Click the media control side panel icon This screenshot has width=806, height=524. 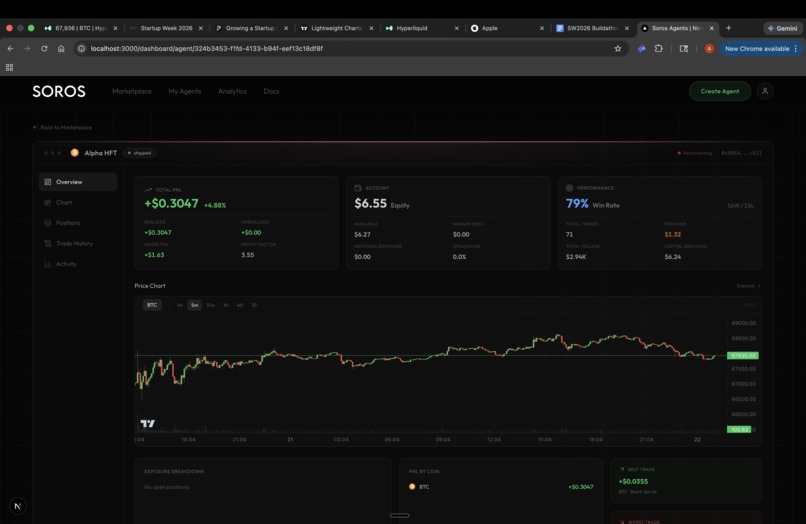click(684, 48)
